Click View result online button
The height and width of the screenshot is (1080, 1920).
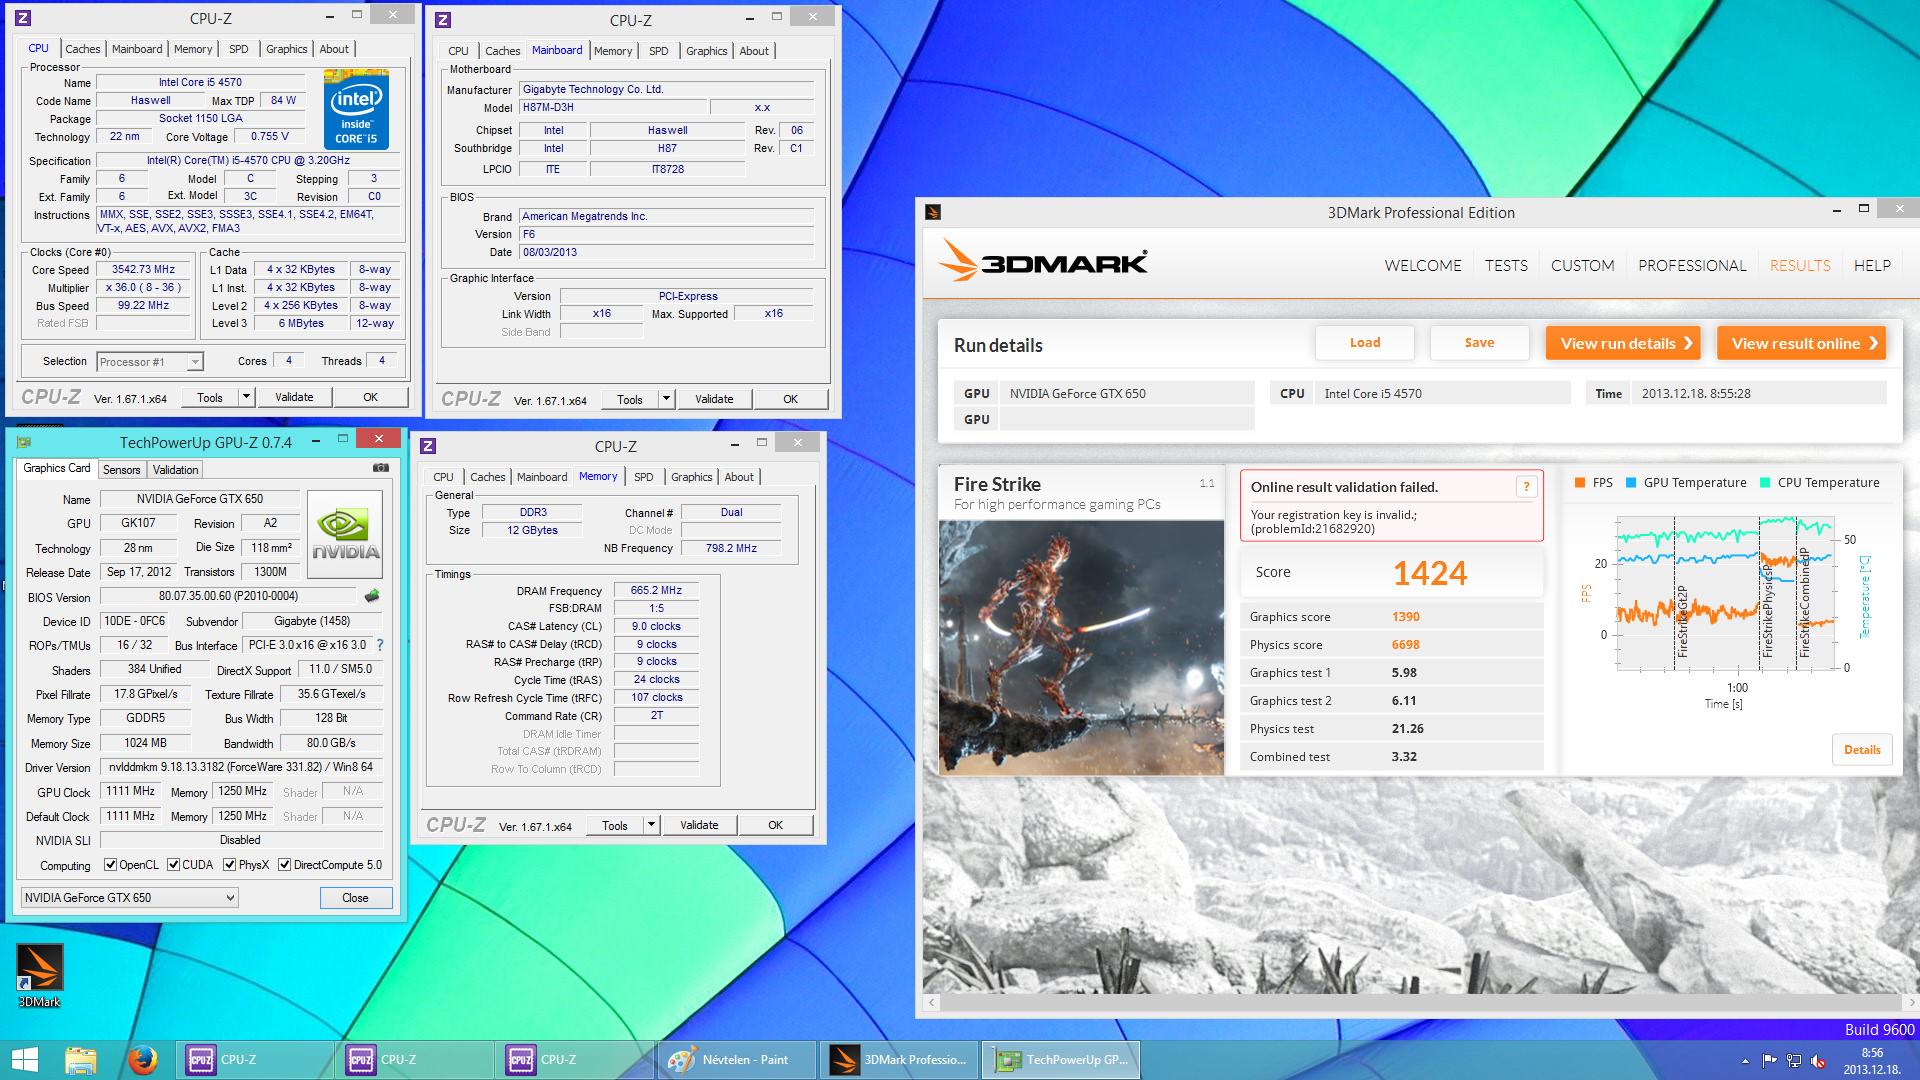(1801, 343)
